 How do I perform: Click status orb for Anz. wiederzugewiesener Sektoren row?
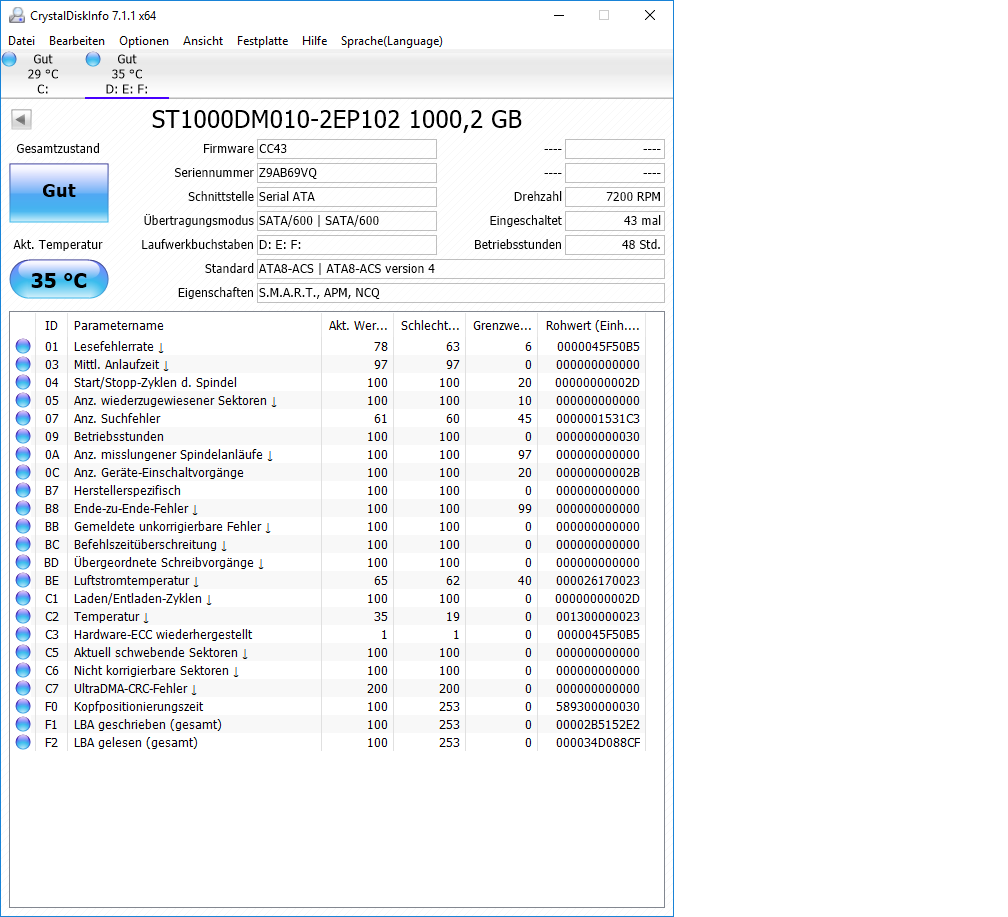[x=23, y=400]
